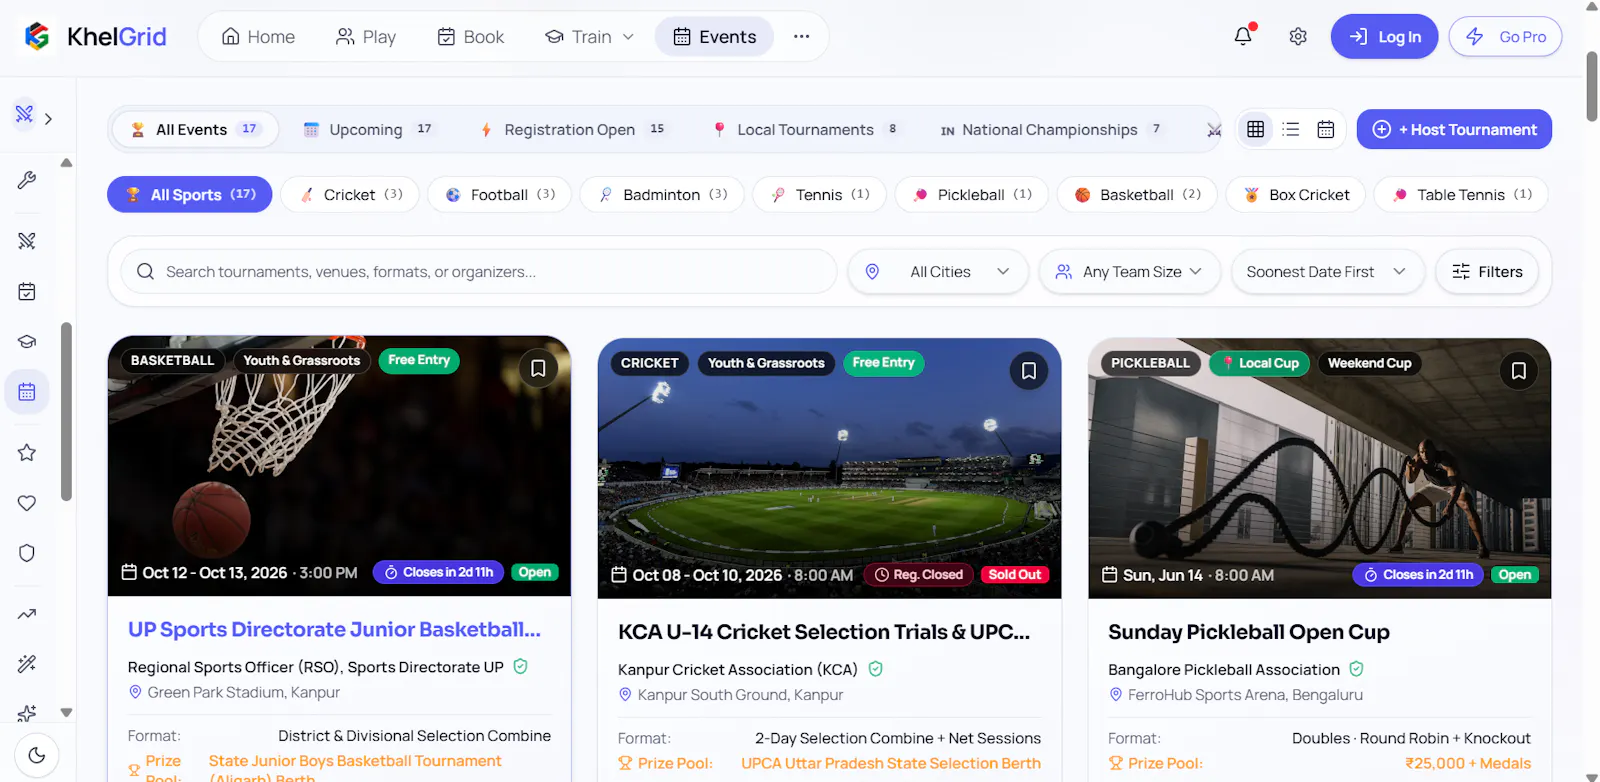Bookmark the UP Sports Directorate basketball card

pos(538,368)
